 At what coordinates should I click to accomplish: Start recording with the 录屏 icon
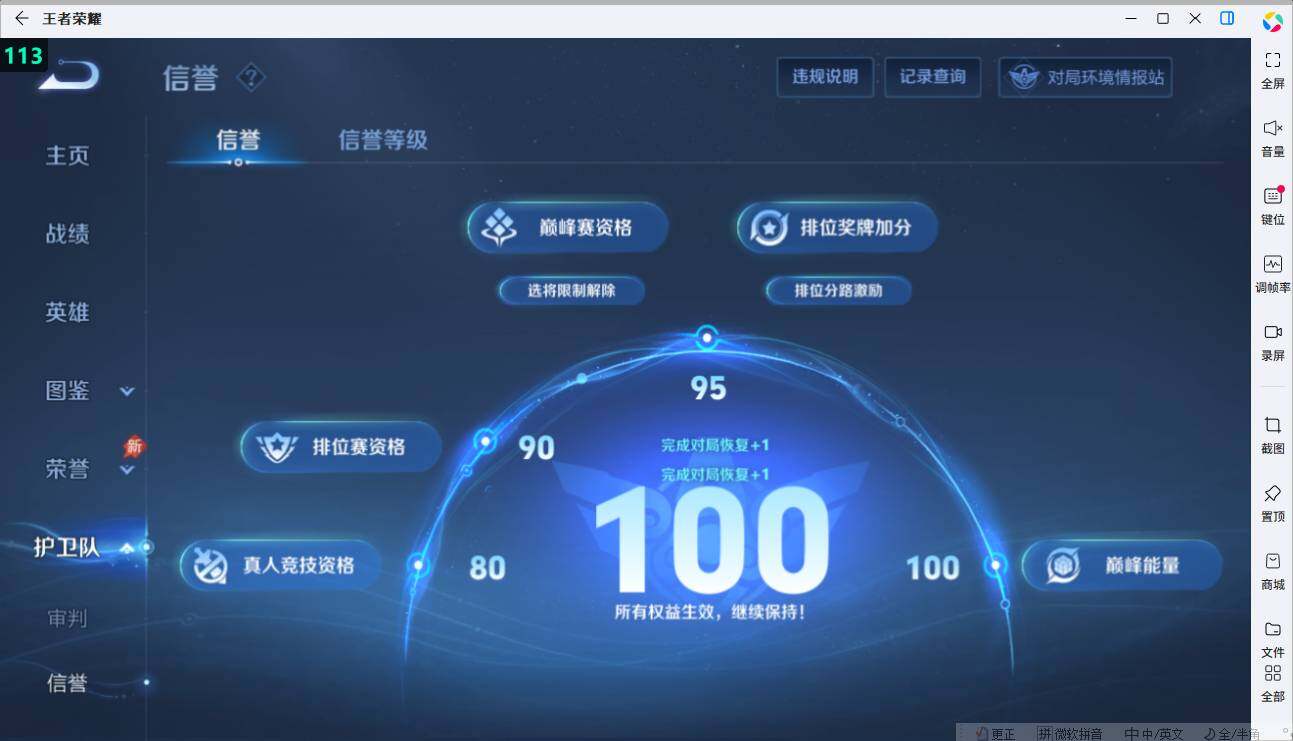tap(1272, 339)
